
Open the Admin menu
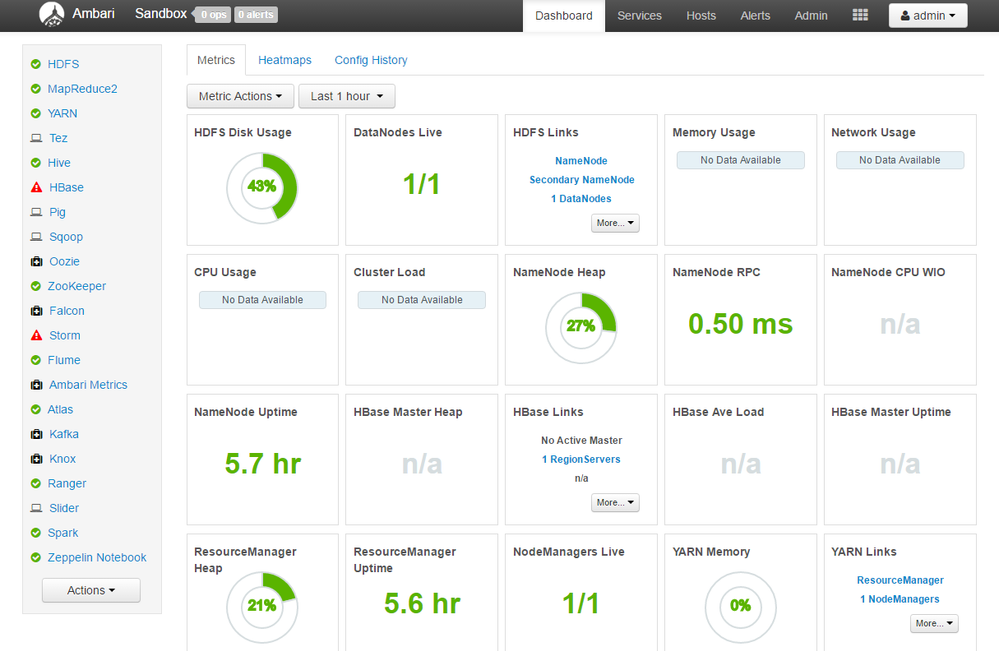[x=811, y=16]
